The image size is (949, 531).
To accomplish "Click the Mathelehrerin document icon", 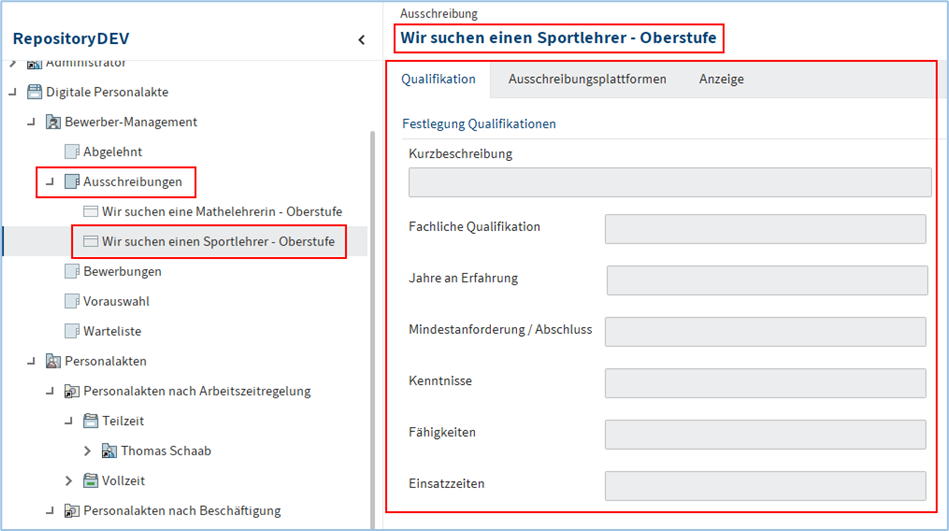I will click(90, 212).
